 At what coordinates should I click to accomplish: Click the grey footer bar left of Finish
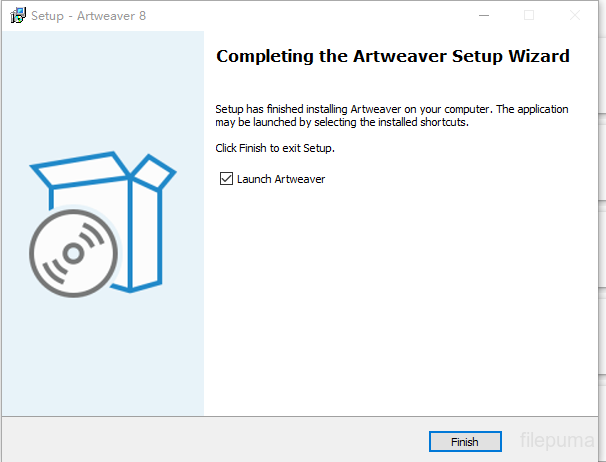point(200,440)
